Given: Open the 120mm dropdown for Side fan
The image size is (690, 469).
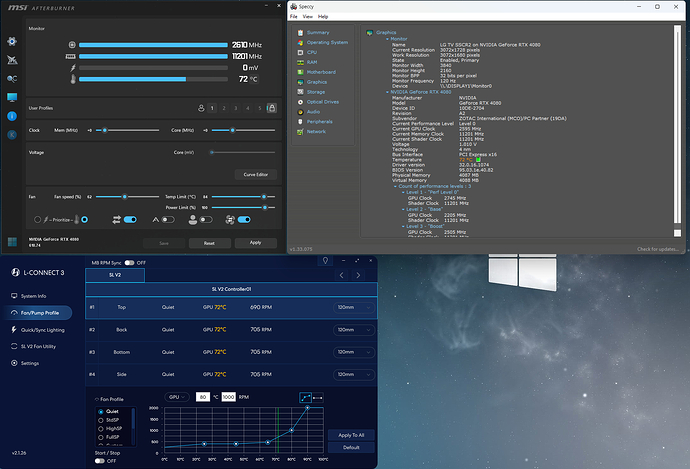Looking at the screenshot, I should (x=353, y=374).
